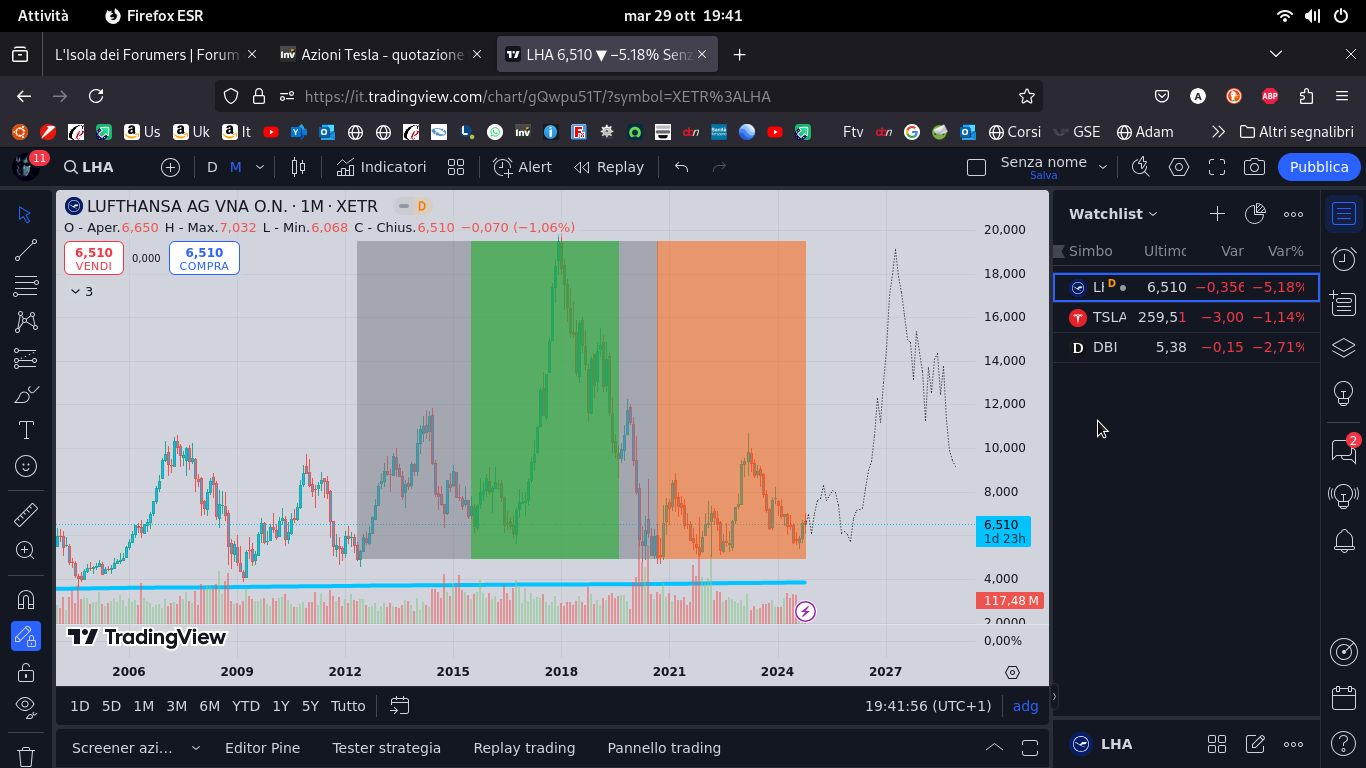Remove drawings with trash icon

coord(26,755)
